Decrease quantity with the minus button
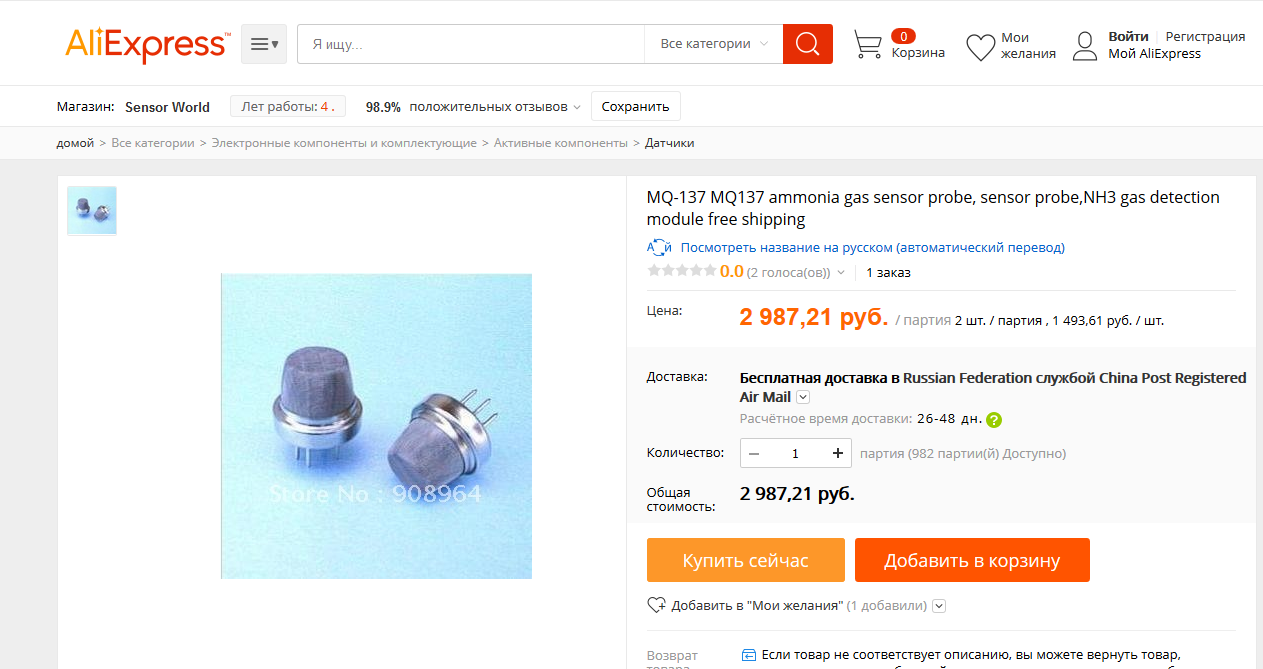This screenshot has height=669, width=1263. tap(754, 453)
